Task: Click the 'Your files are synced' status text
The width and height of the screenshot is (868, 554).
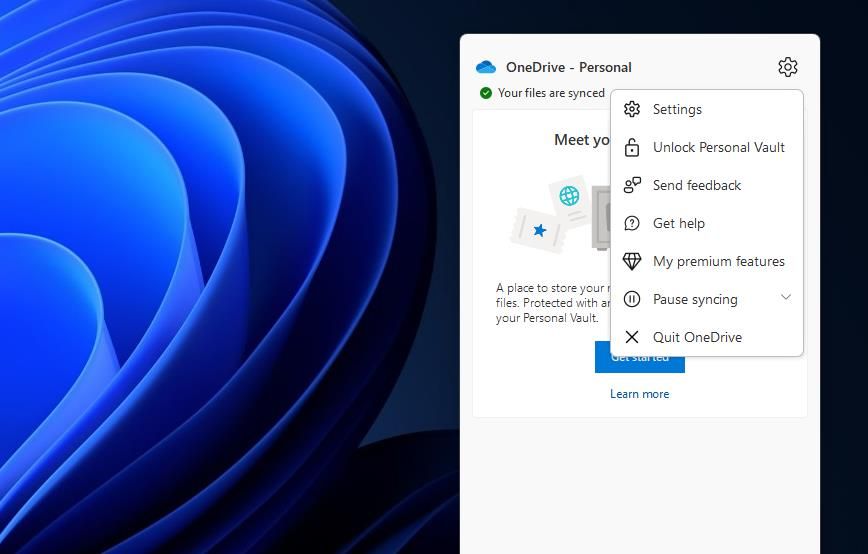Action: [551, 93]
